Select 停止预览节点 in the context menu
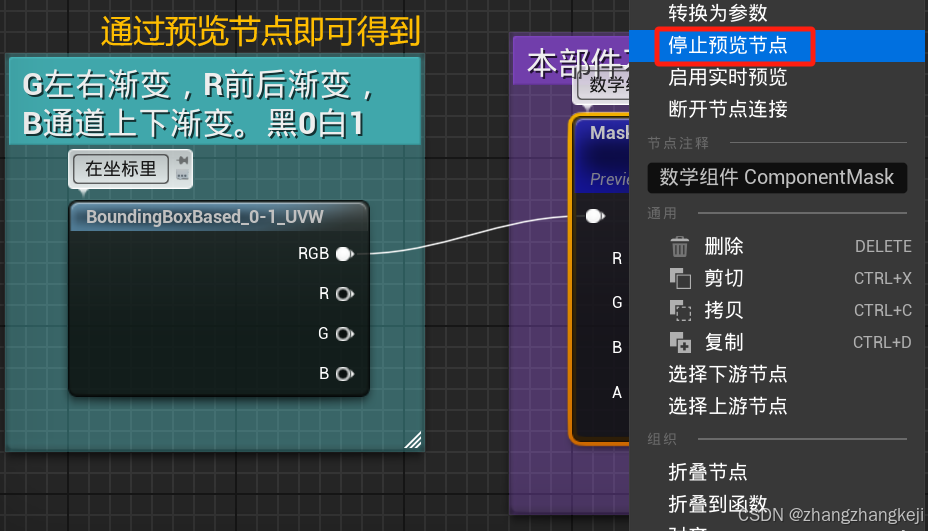This screenshot has width=928, height=531. (x=778, y=45)
